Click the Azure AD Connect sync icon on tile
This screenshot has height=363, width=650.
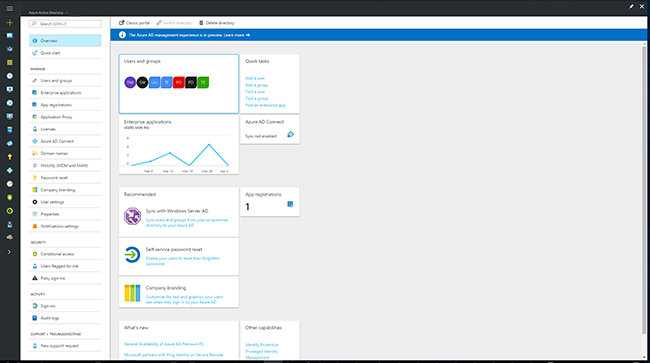click(291, 134)
